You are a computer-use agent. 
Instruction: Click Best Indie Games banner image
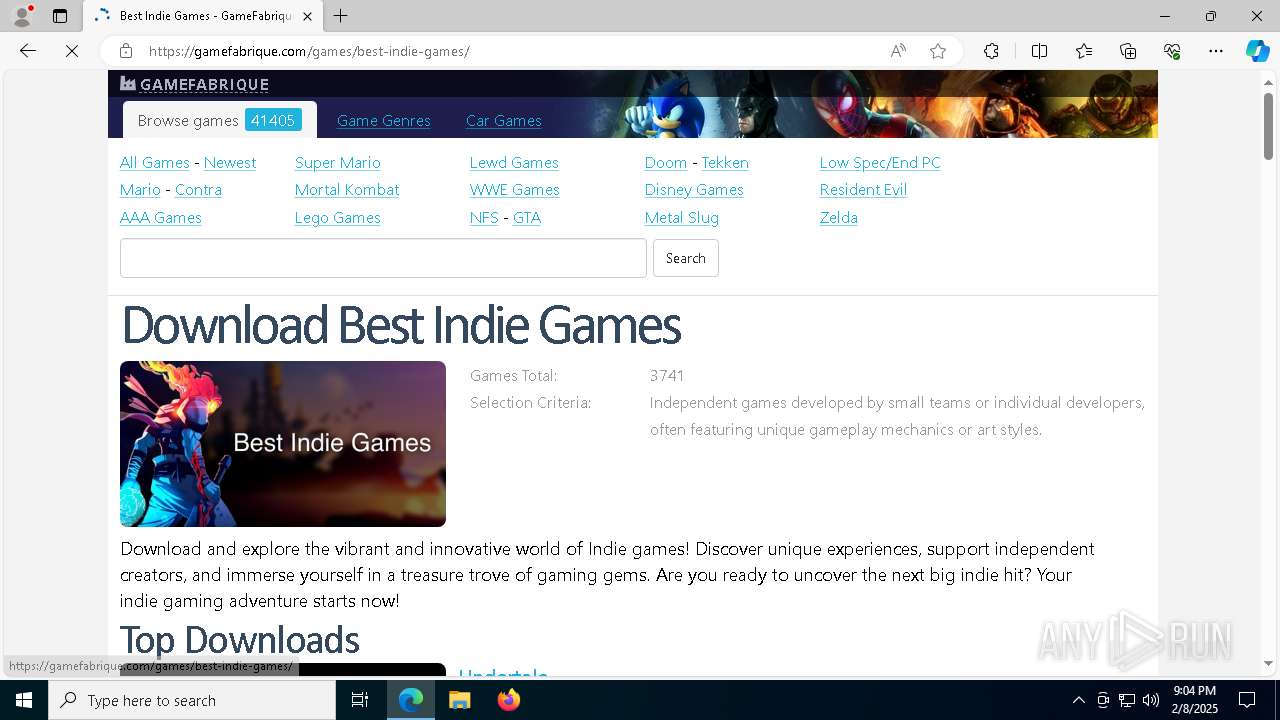283,443
